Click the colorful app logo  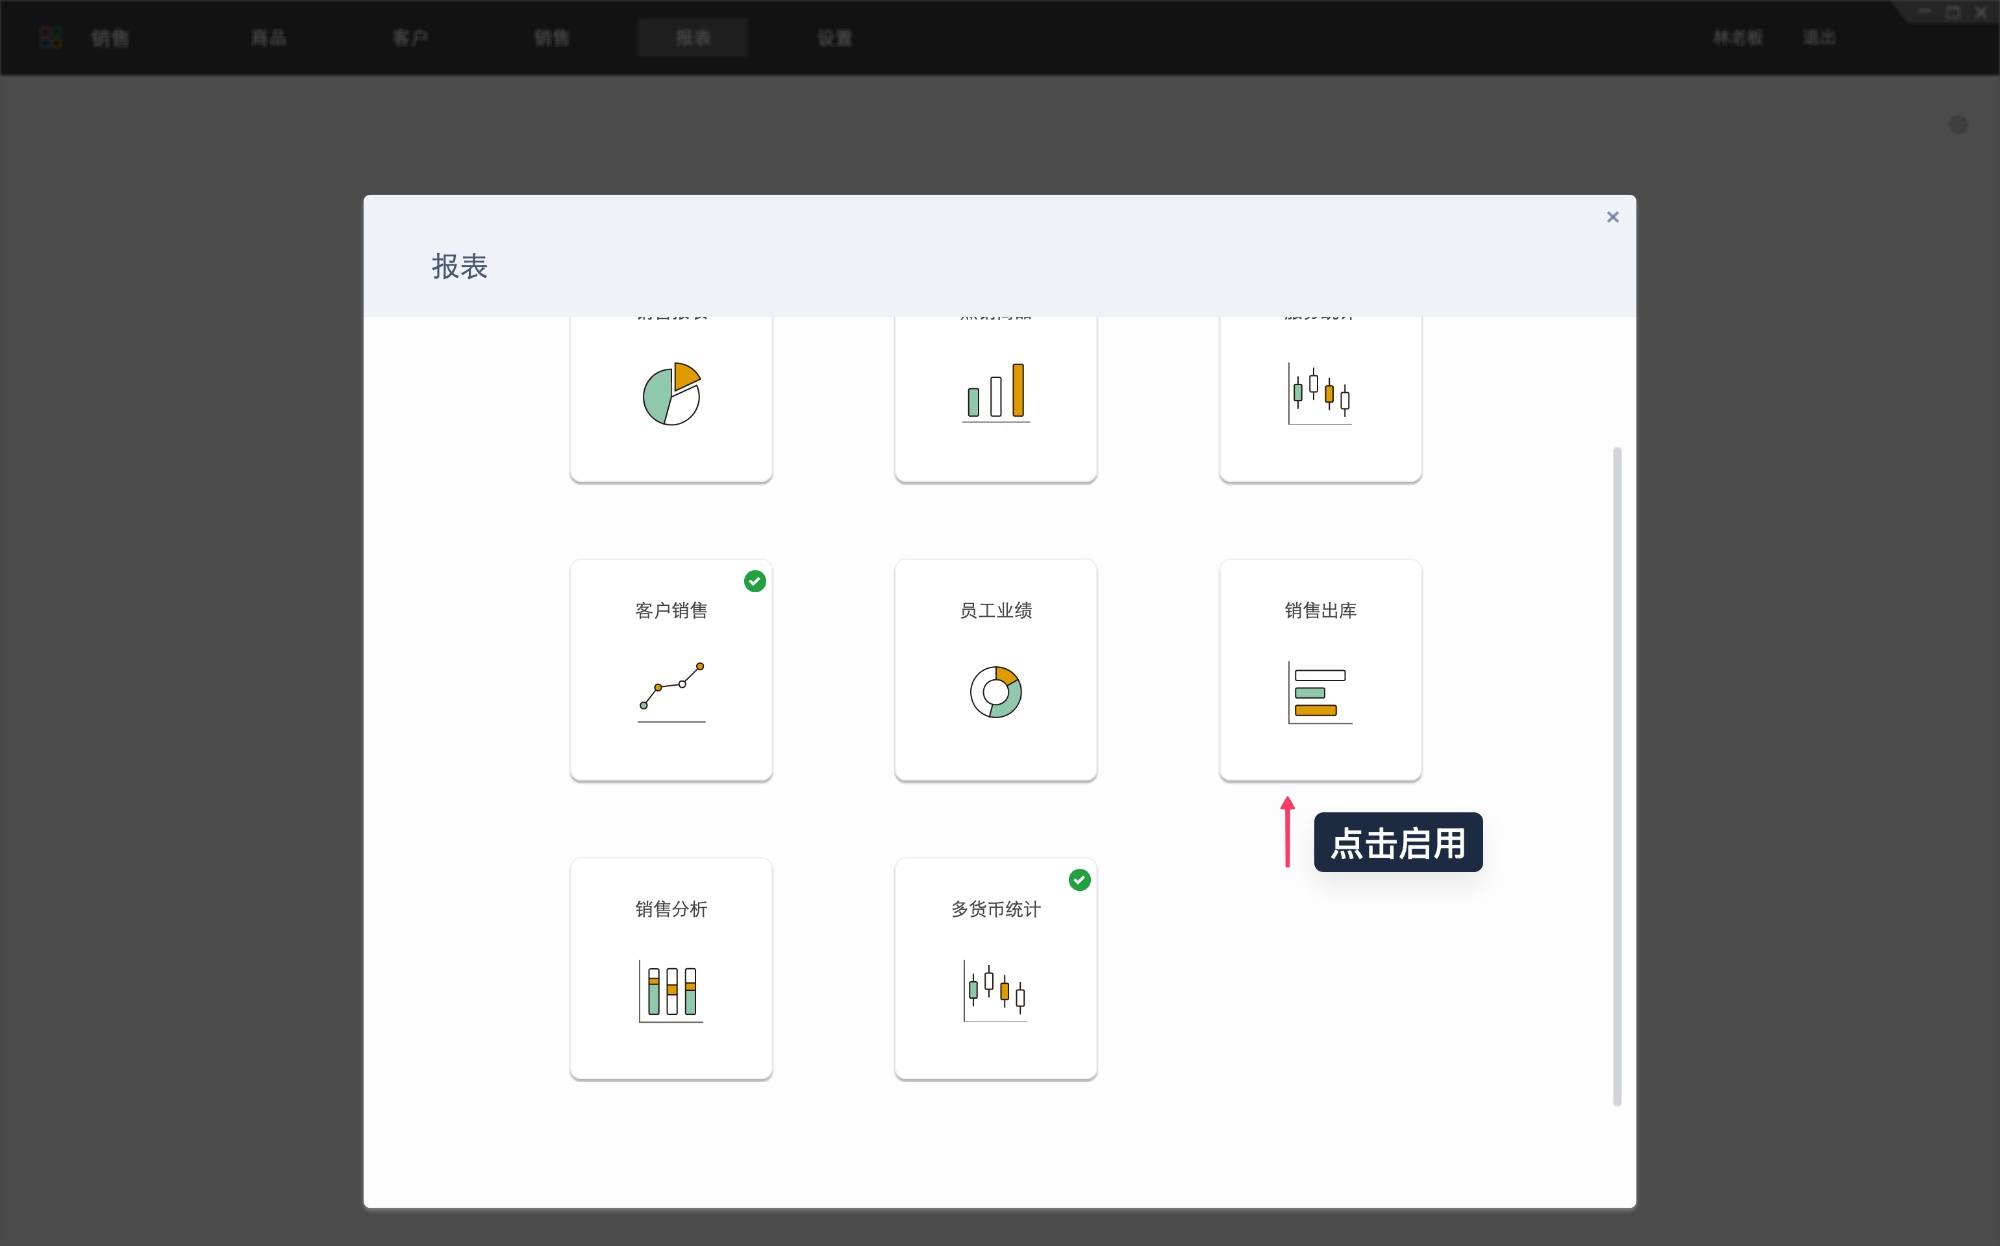click(50, 38)
